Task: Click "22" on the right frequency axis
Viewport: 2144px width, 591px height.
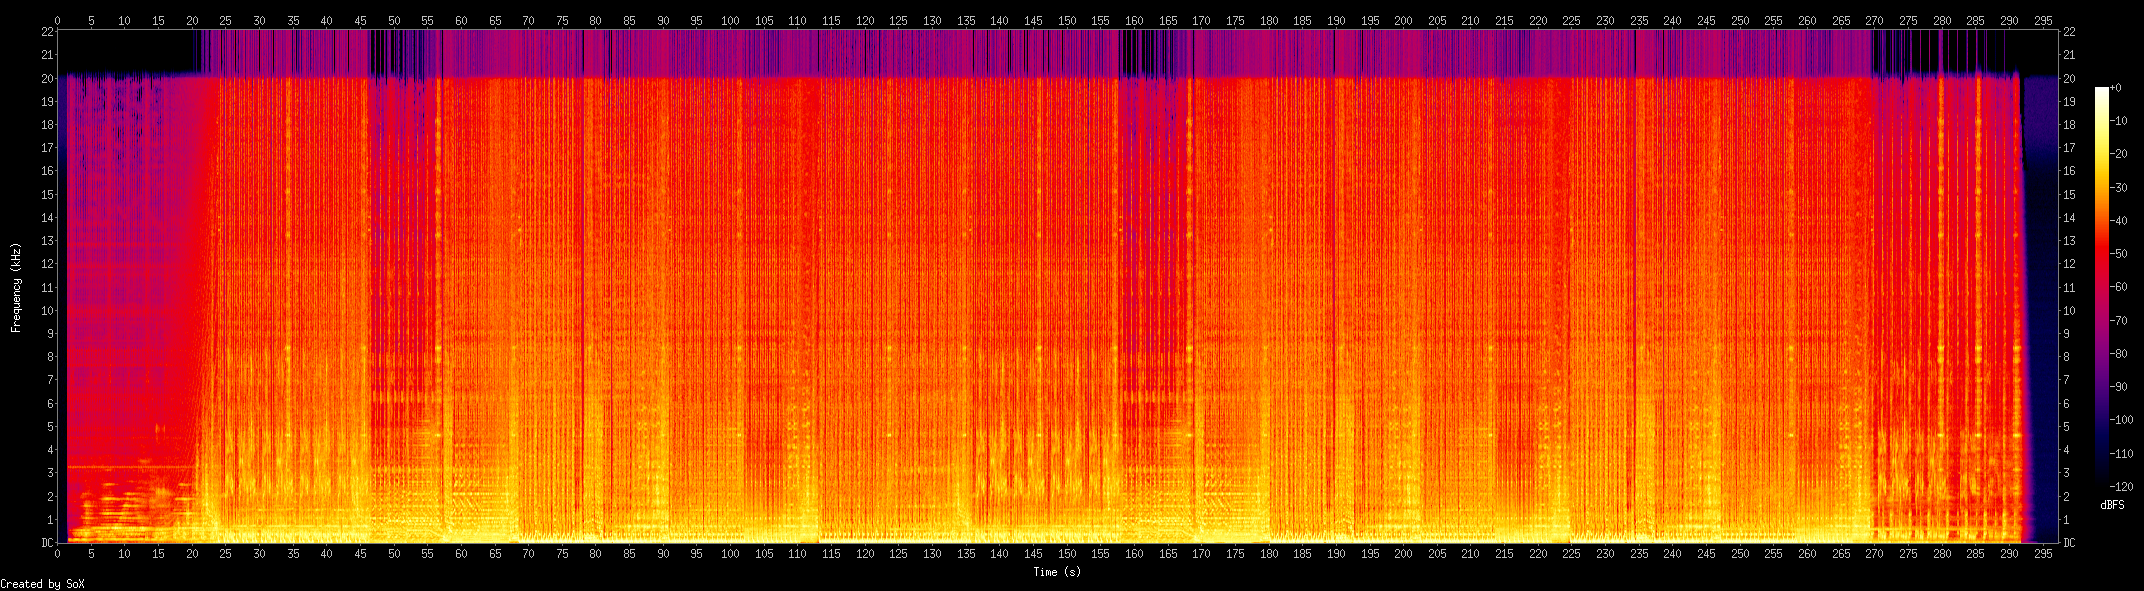Action: coord(2069,32)
